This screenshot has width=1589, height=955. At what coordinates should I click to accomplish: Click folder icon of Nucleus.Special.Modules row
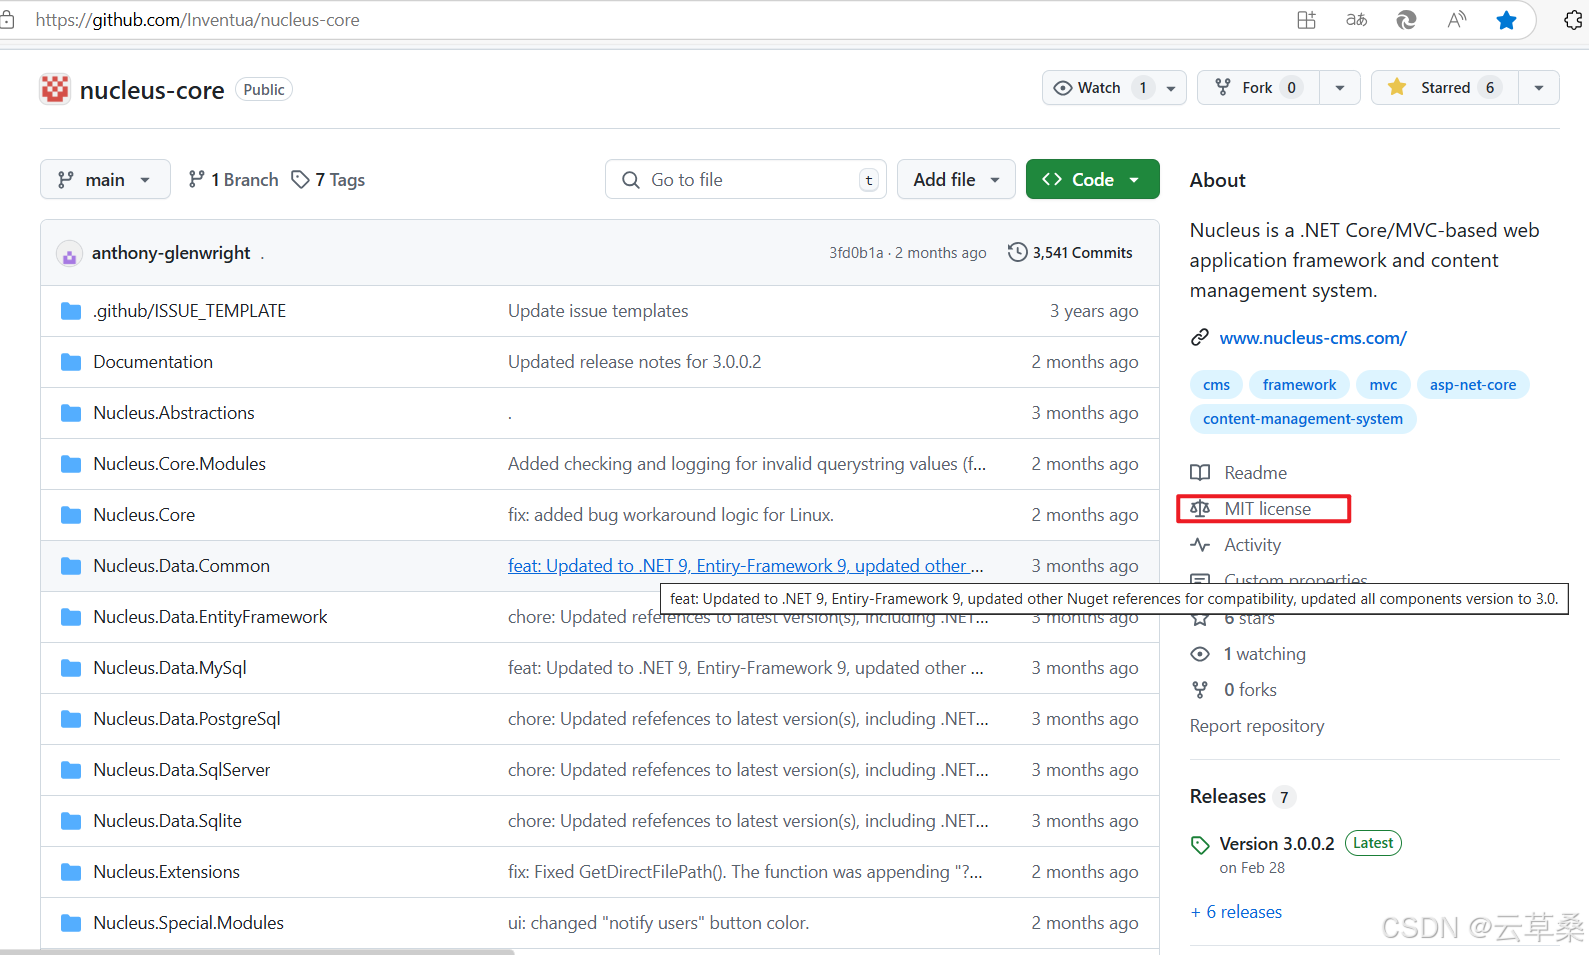click(x=71, y=923)
